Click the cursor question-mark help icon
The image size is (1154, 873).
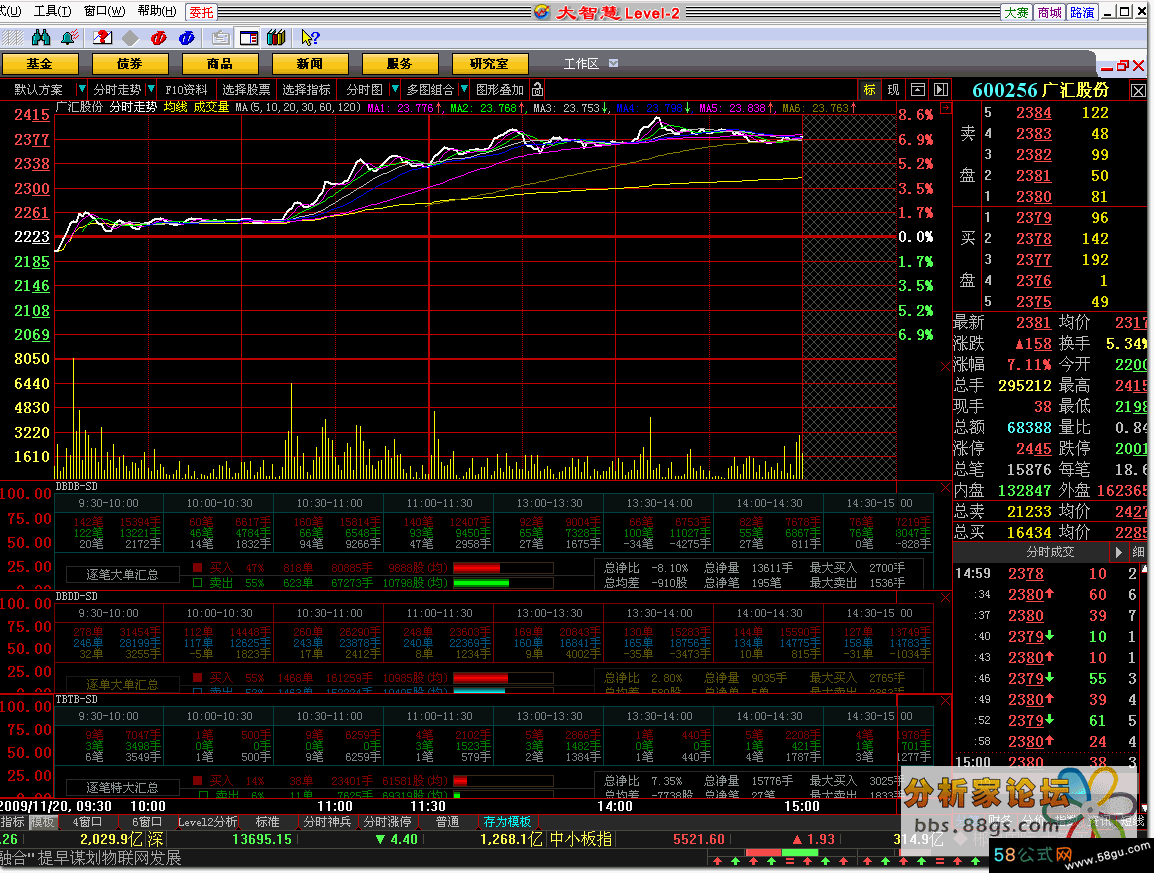[311, 38]
